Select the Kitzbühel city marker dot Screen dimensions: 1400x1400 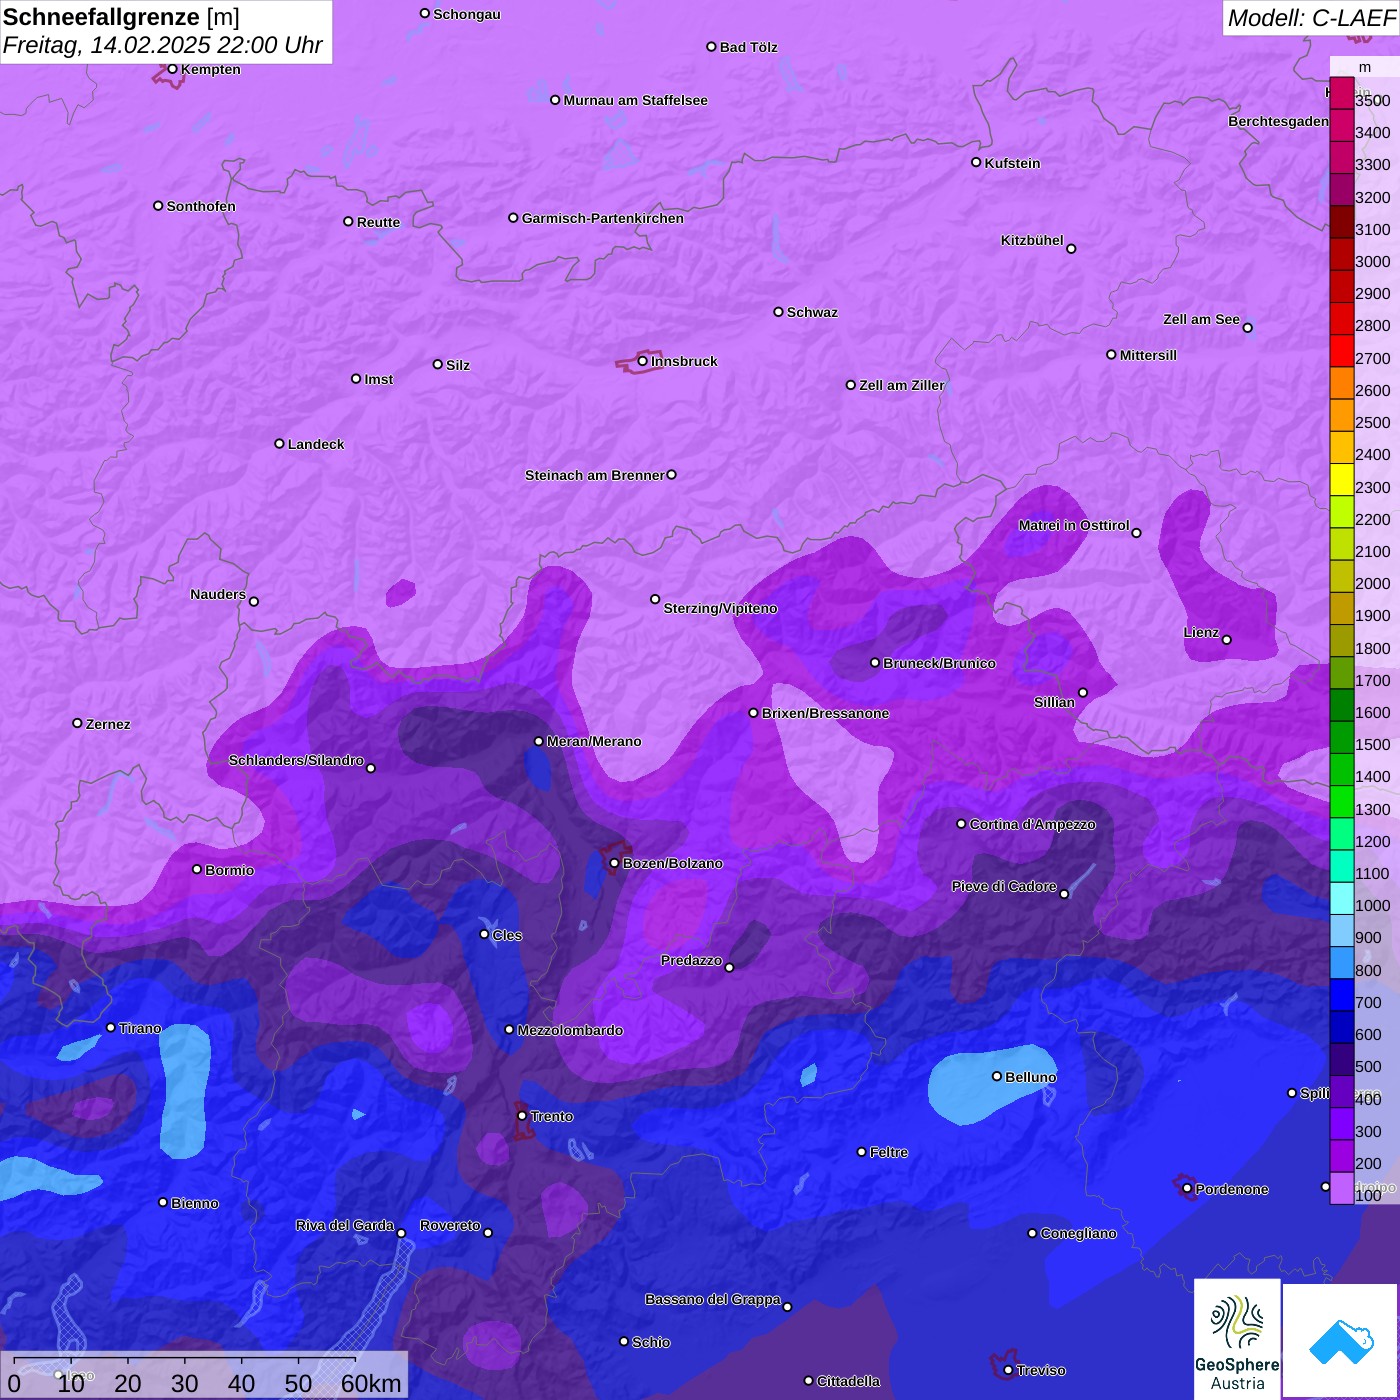point(1071,249)
